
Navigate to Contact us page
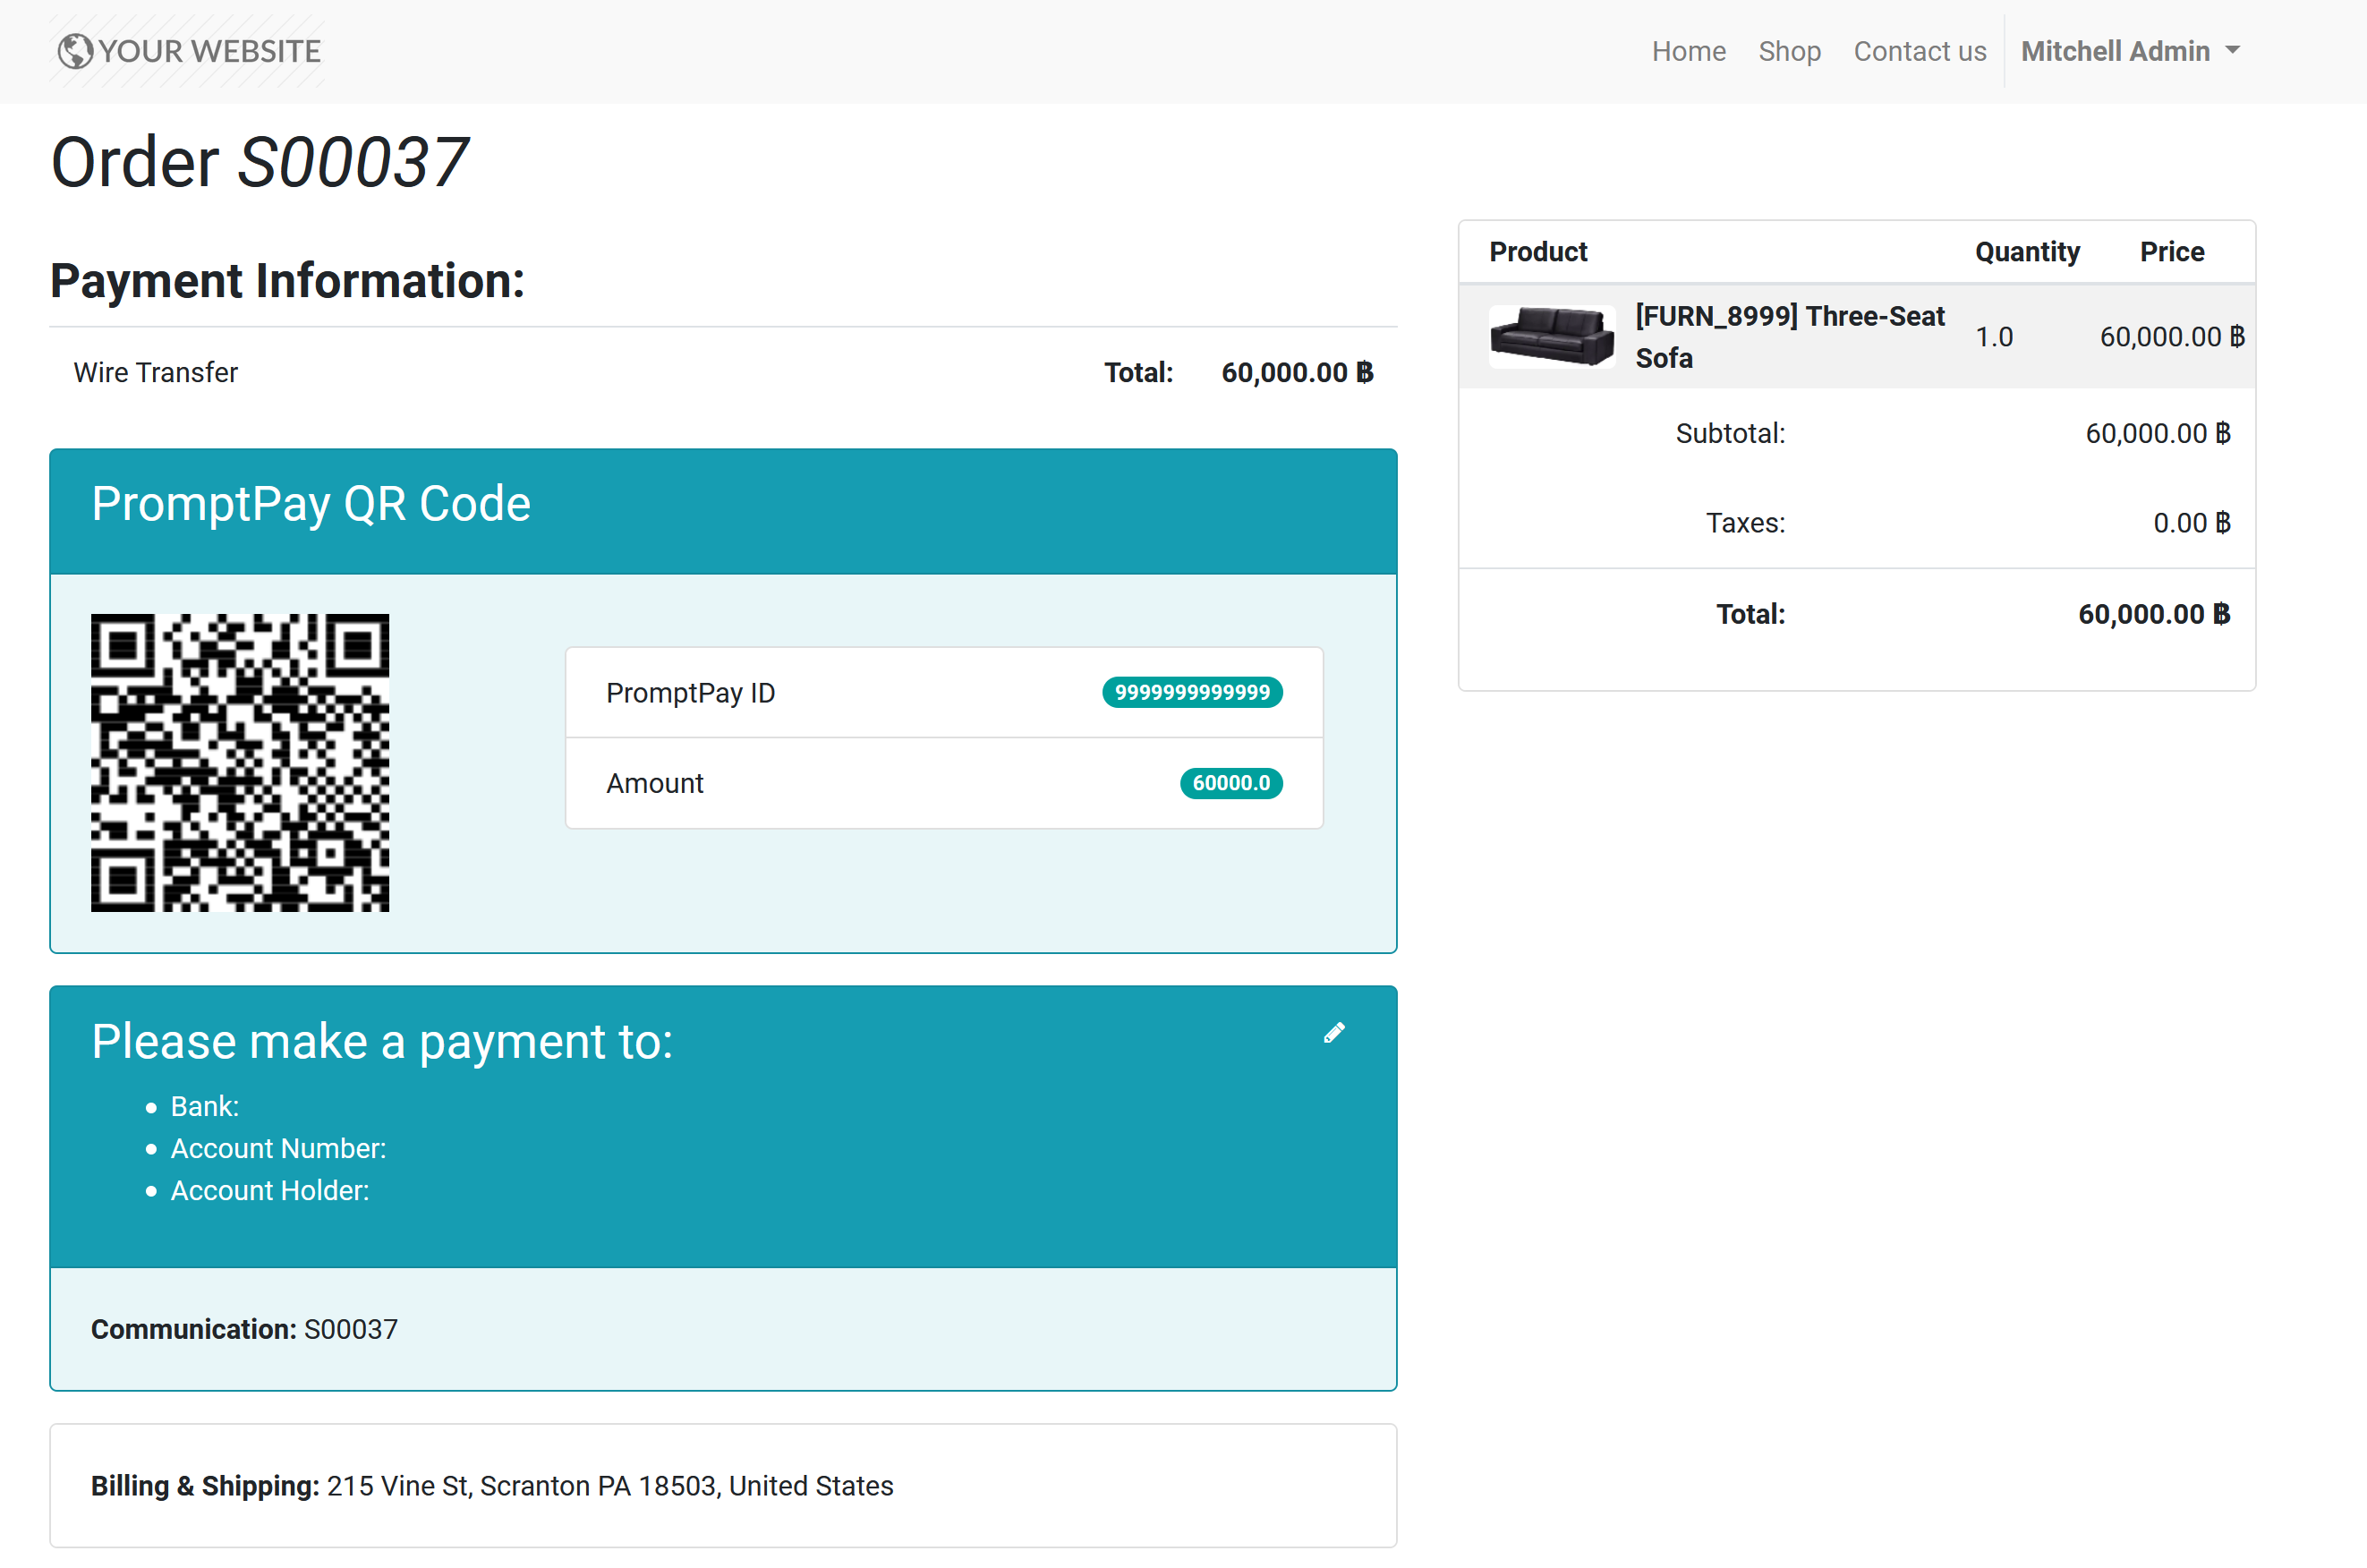(x=1919, y=51)
